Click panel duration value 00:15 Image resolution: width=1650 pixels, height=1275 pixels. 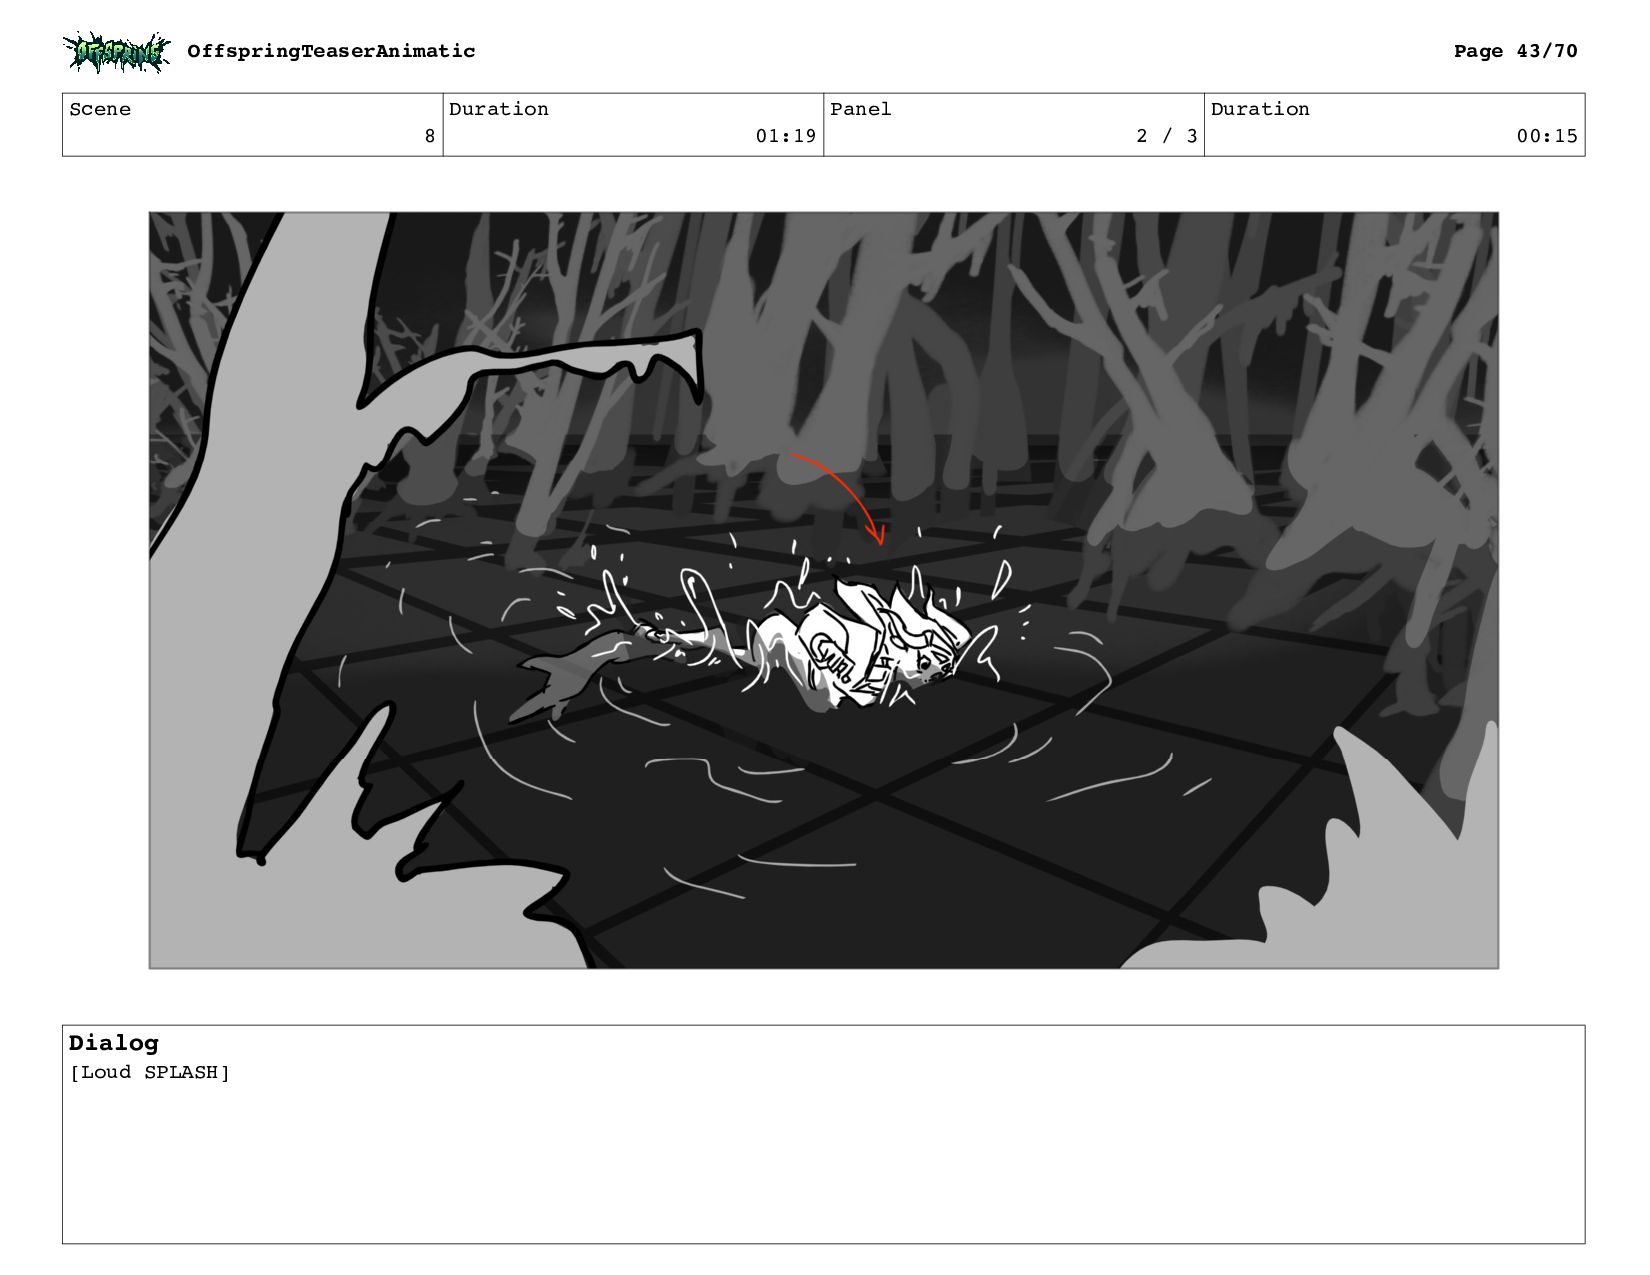click(1547, 136)
